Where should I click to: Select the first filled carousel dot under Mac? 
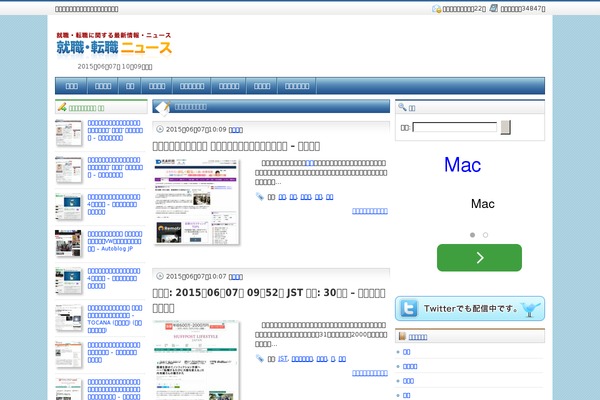473,235
